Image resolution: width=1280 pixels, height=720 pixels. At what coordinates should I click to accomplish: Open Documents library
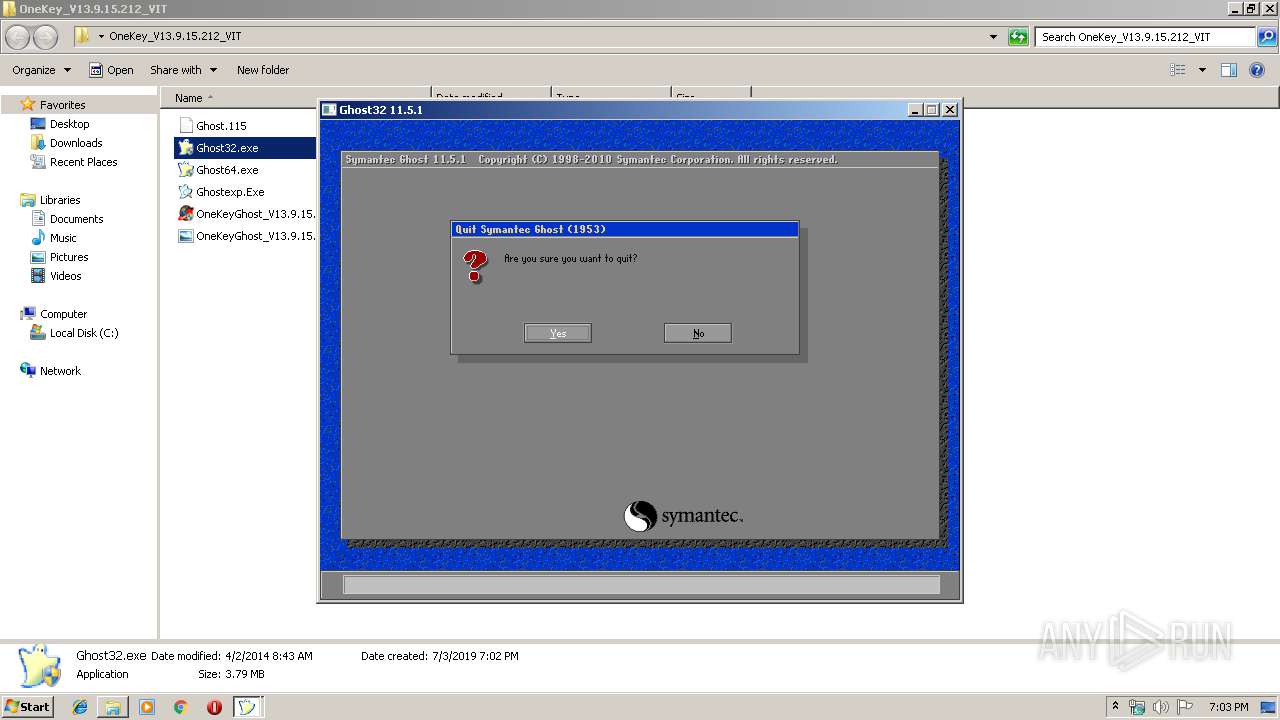click(76, 219)
